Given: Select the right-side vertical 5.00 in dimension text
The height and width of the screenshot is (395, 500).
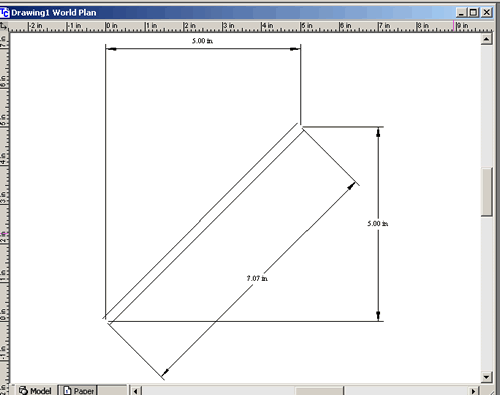Looking at the screenshot, I should click(378, 224).
